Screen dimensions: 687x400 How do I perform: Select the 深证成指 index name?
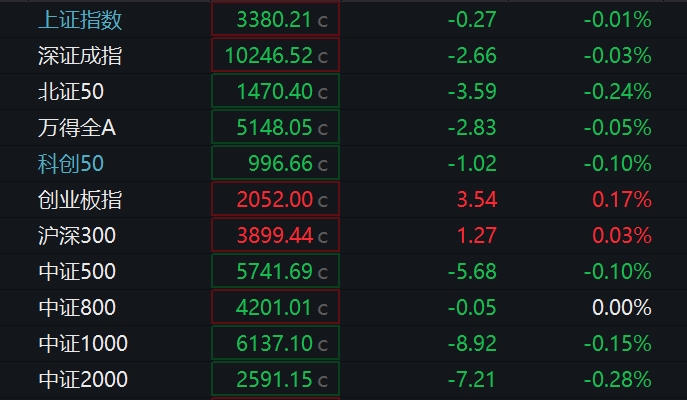[80, 56]
